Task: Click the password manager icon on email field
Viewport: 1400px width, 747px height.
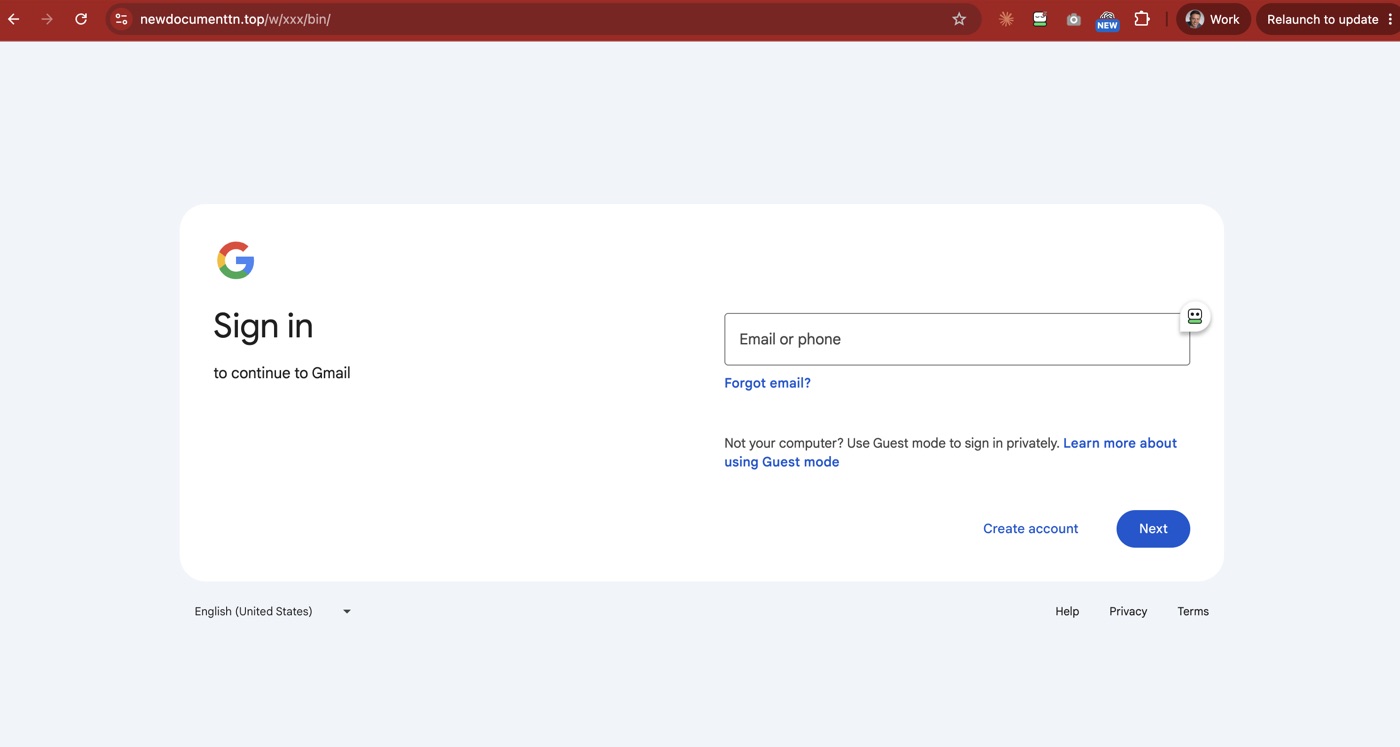Action: [x=1194, y=317]
